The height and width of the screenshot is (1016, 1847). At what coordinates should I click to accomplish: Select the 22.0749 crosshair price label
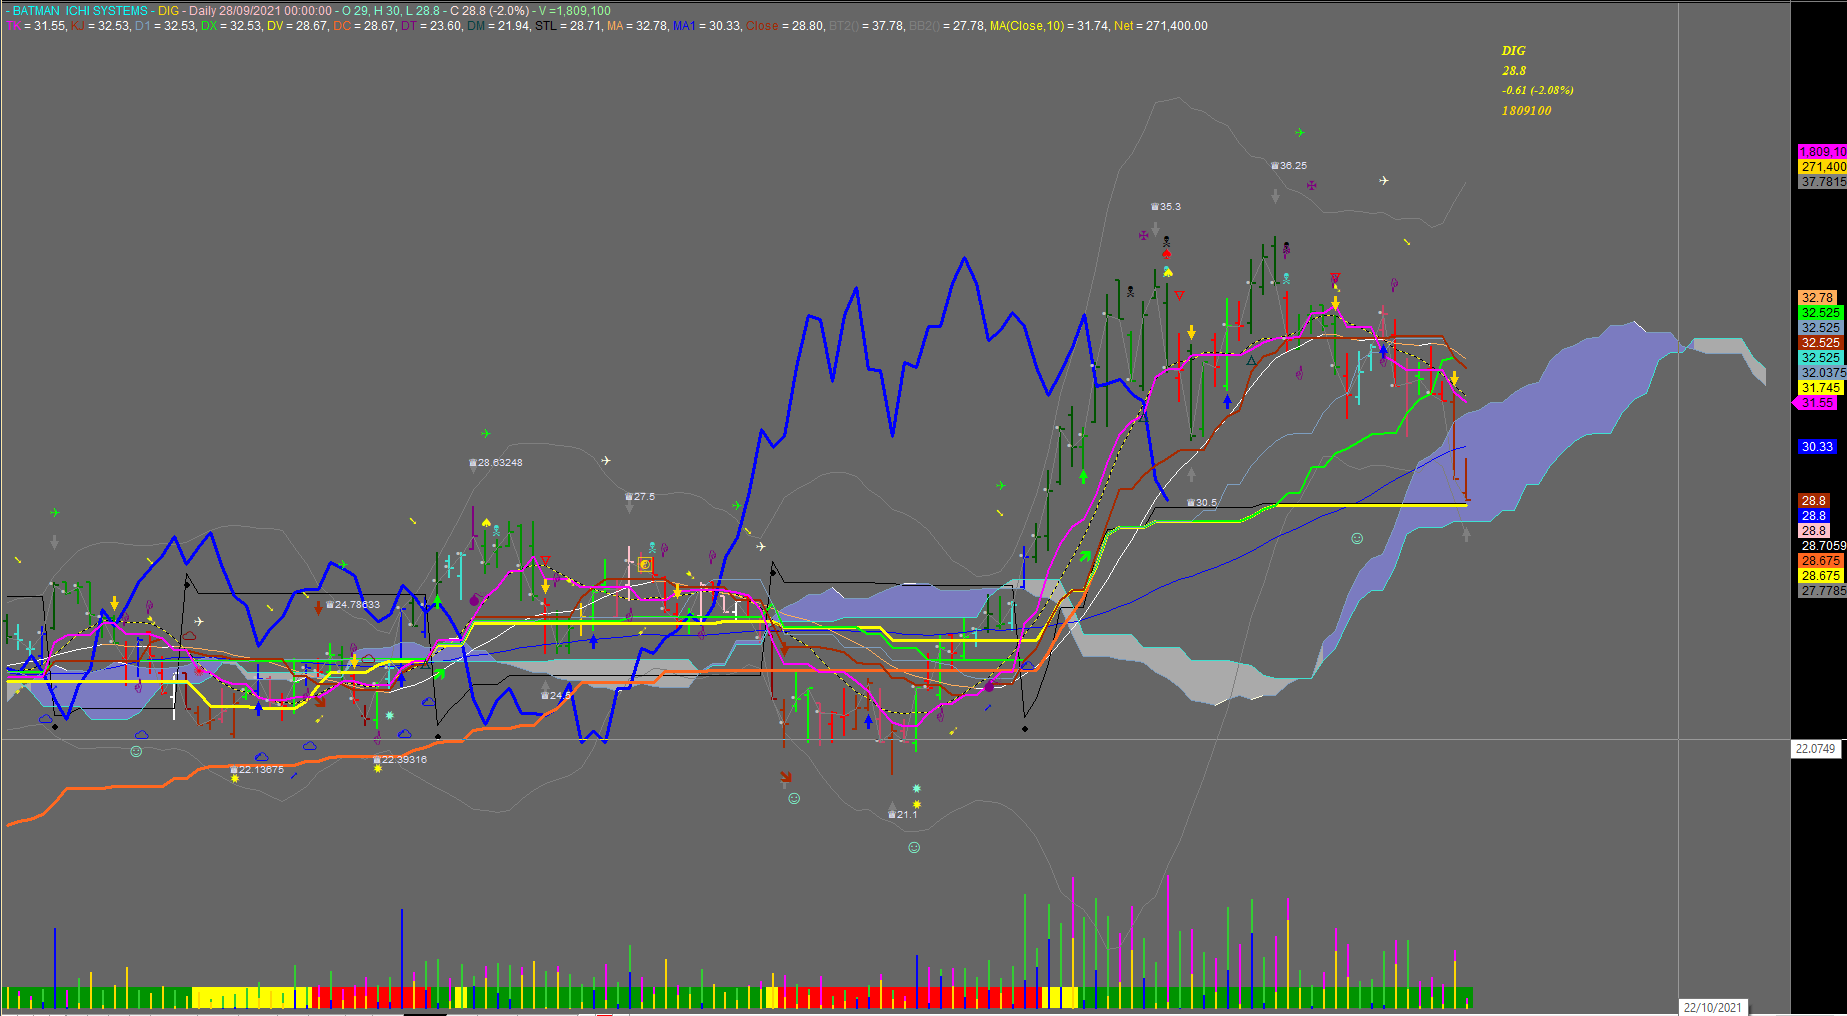[x=1815, y=749]
